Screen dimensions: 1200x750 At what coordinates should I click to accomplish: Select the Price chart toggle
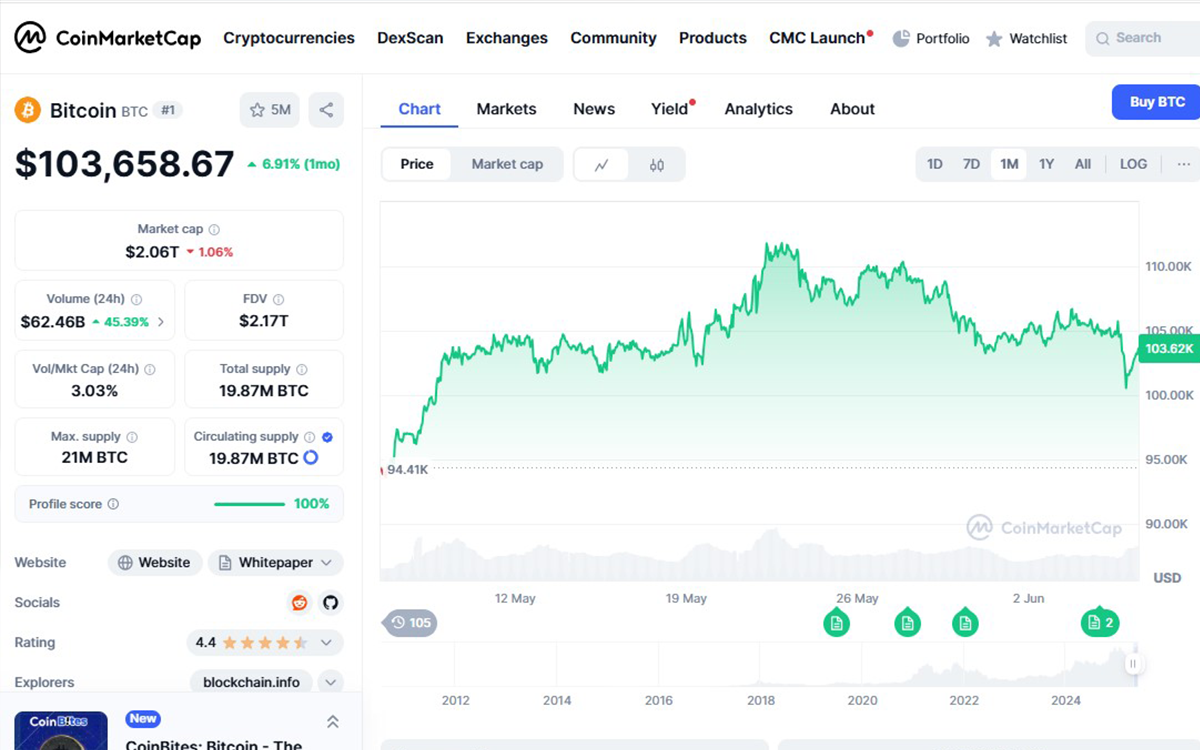pos(417,164)
